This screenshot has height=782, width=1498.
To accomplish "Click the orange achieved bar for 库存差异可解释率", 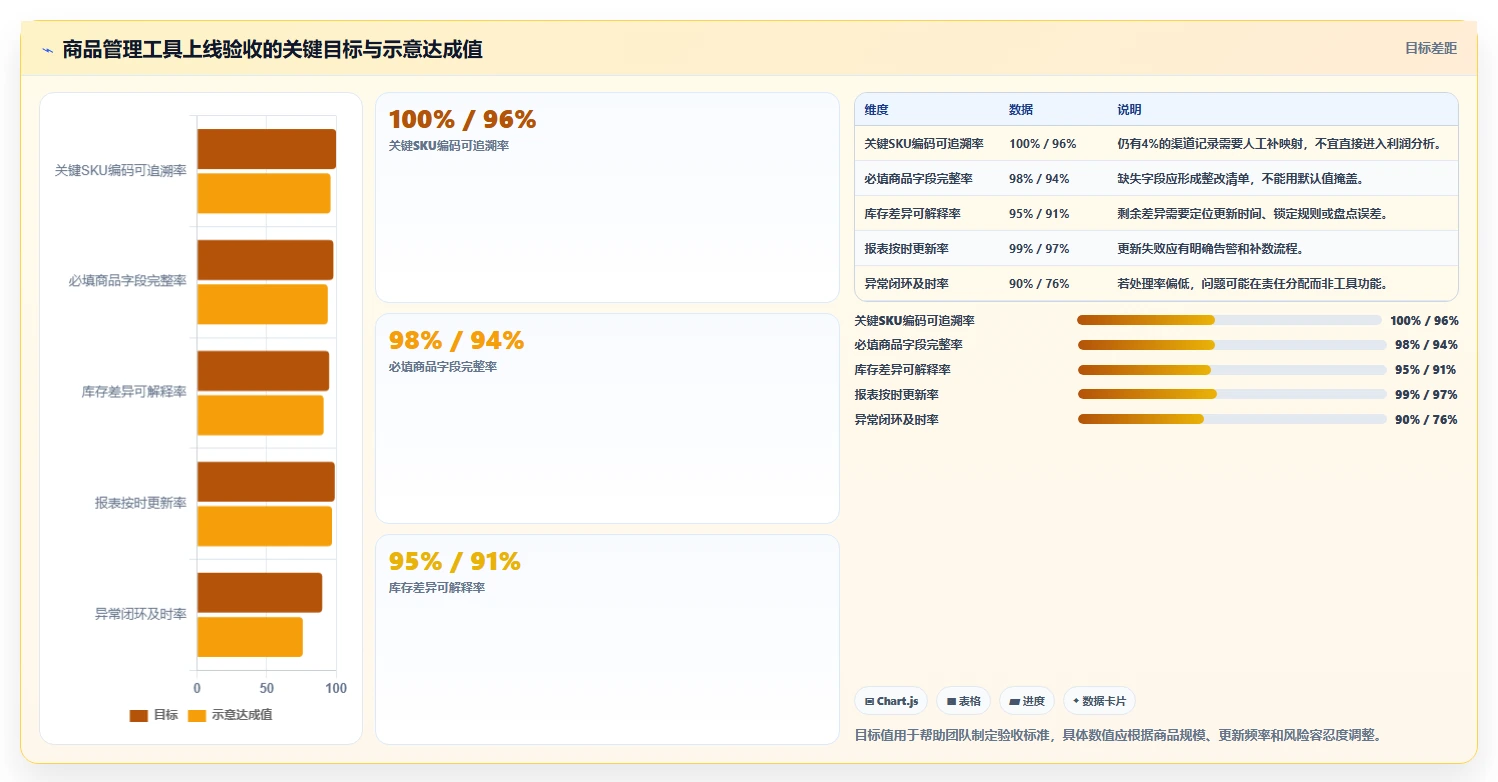I will tap(260, 415).
